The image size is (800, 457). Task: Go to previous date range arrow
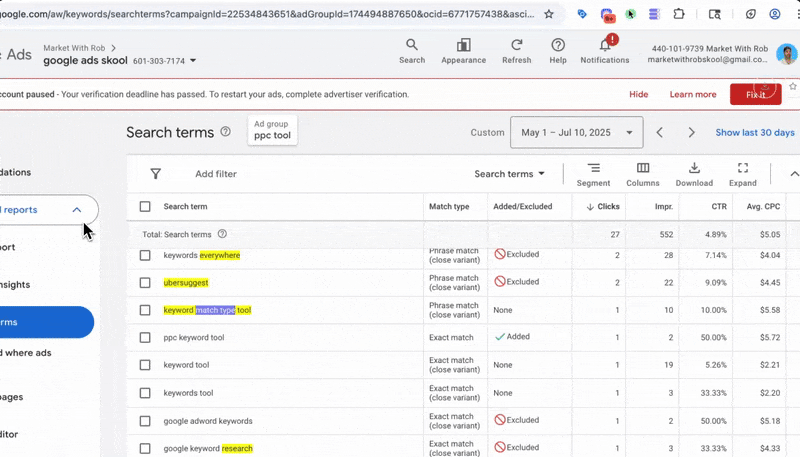pos(660,133)
